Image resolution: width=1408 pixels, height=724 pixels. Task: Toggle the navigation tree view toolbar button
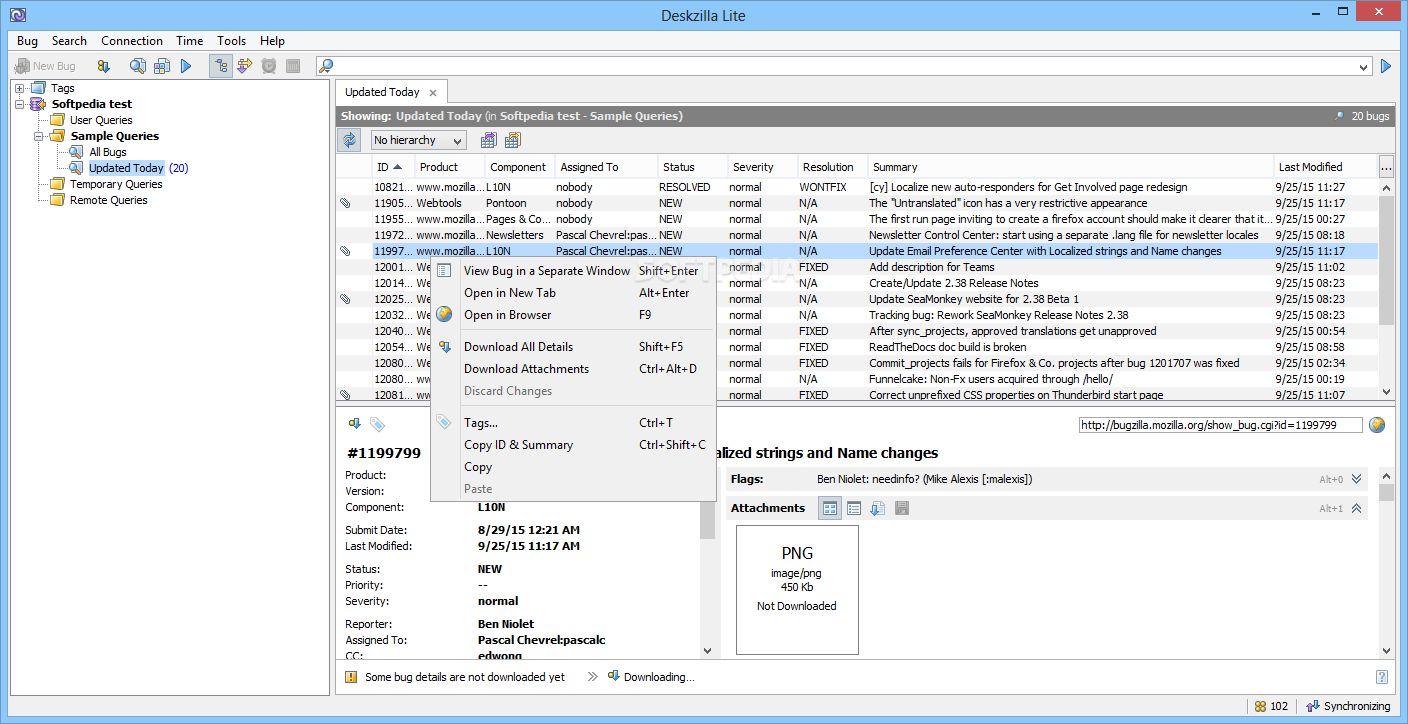tap(221, 66)
